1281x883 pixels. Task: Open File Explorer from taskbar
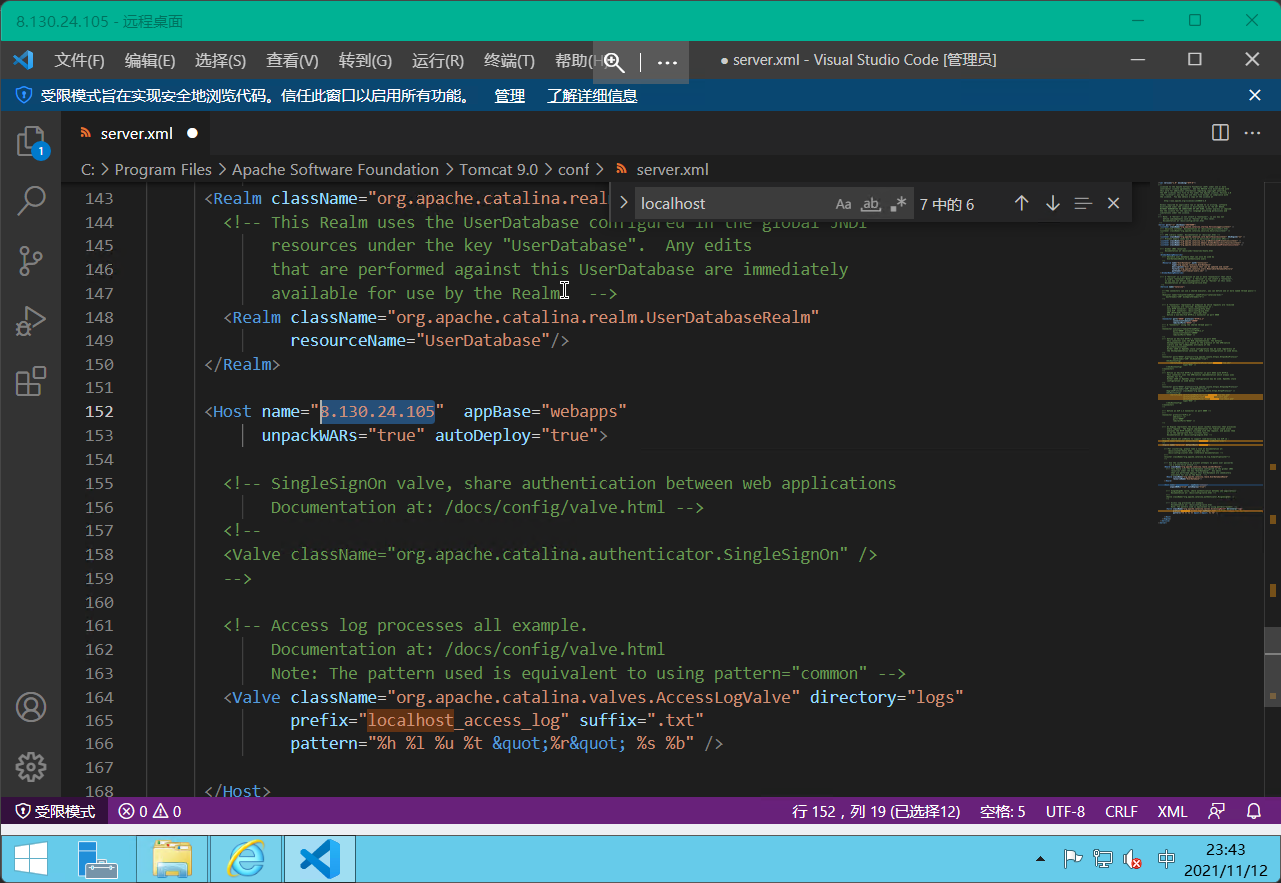pyautogui.click(x=171, y=859)
